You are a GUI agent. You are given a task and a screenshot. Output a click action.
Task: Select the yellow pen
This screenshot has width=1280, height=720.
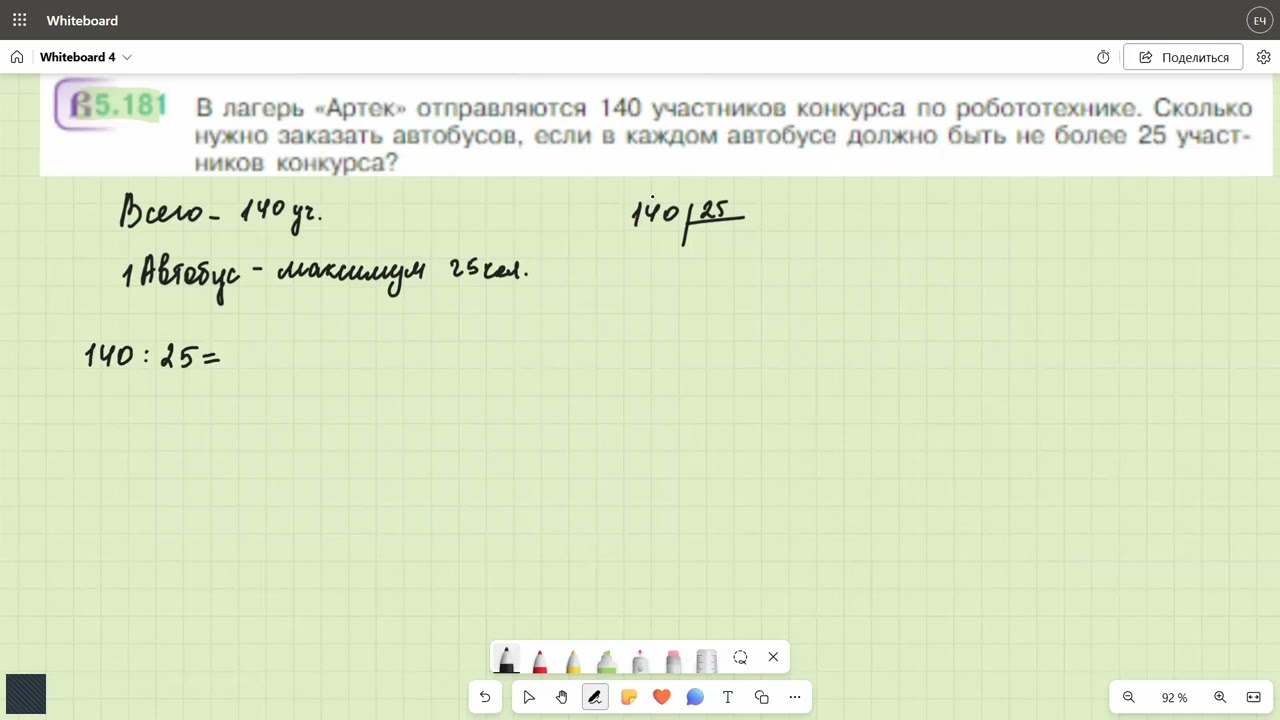573,660
